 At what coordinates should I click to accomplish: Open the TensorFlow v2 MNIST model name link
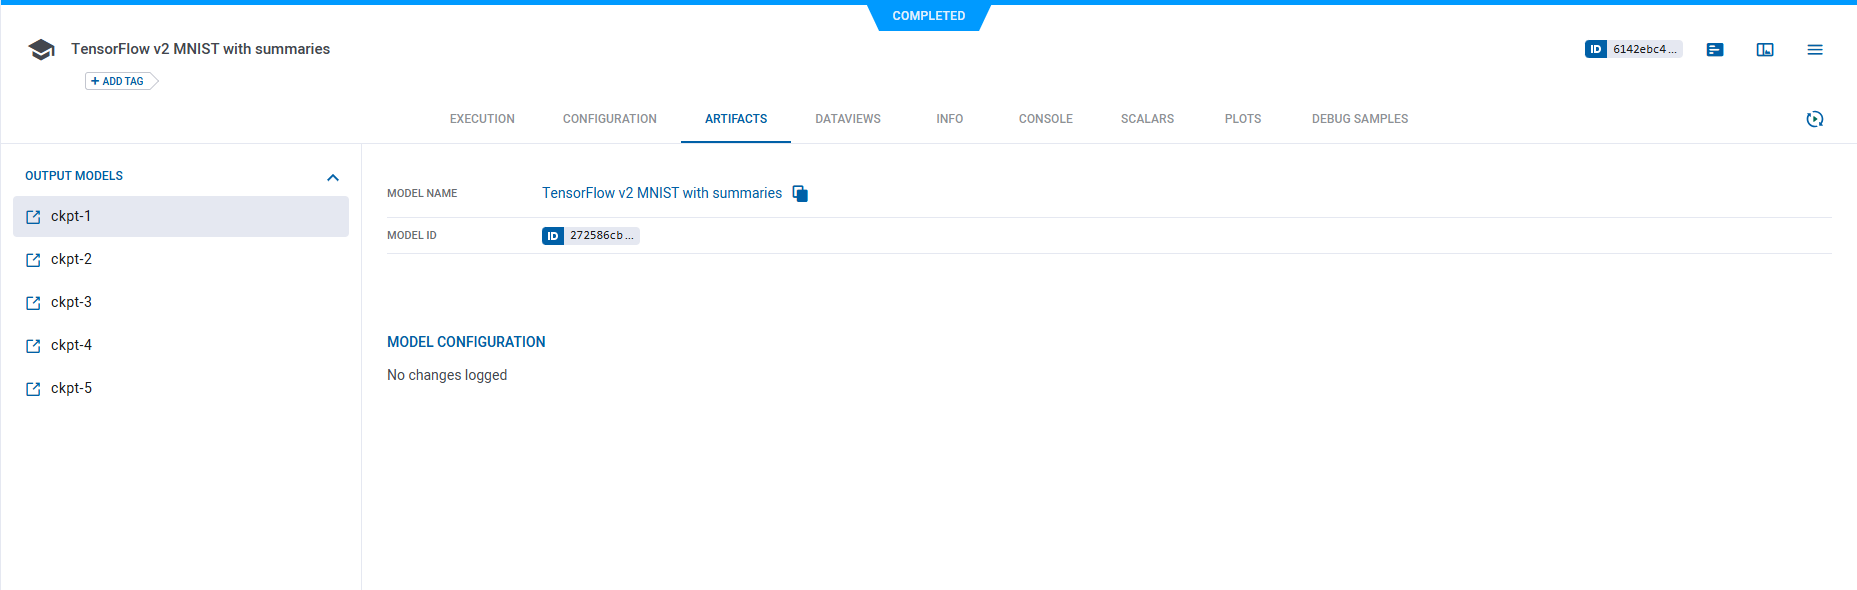tap(661, 193)
